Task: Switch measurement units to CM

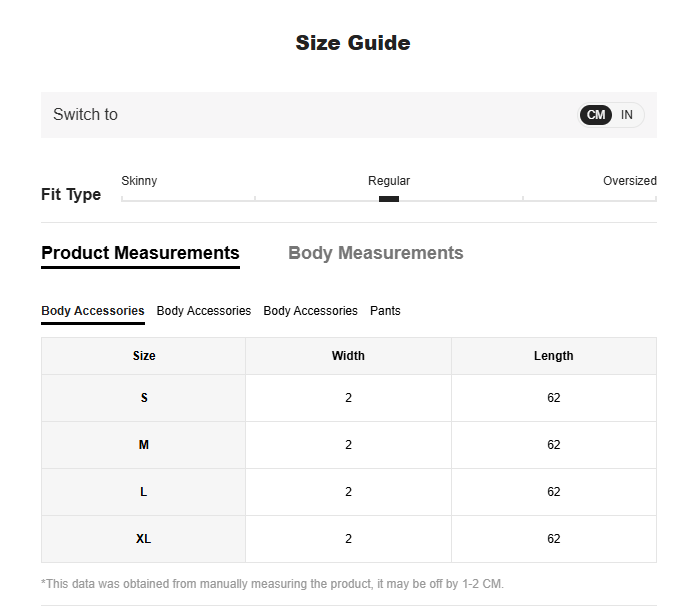Action: tap(595, 115)
